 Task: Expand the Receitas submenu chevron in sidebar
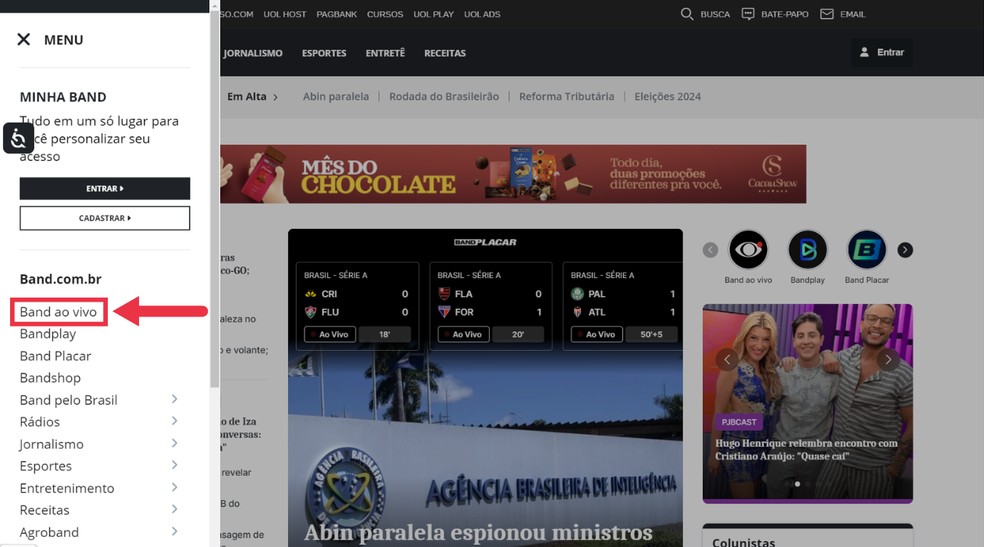pos(174,509)
